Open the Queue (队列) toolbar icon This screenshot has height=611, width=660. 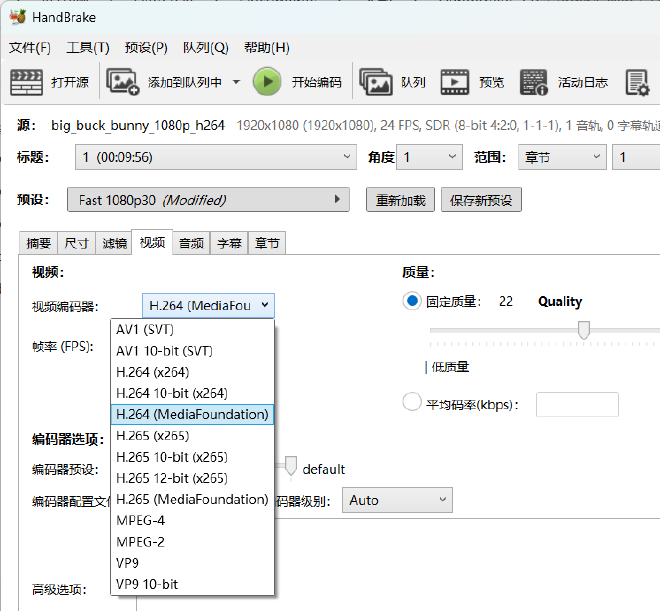click(375, 82)
